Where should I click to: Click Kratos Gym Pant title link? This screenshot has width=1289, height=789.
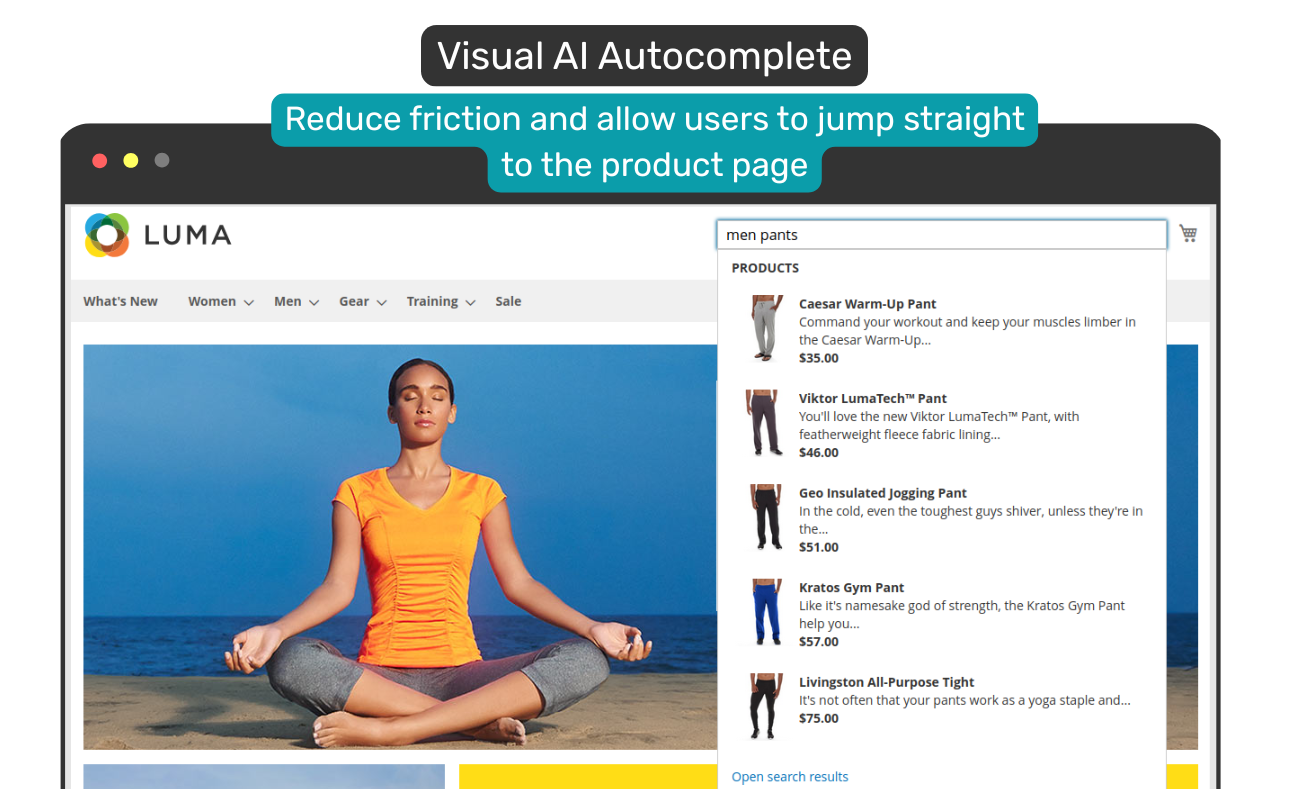tap(851, 588)
